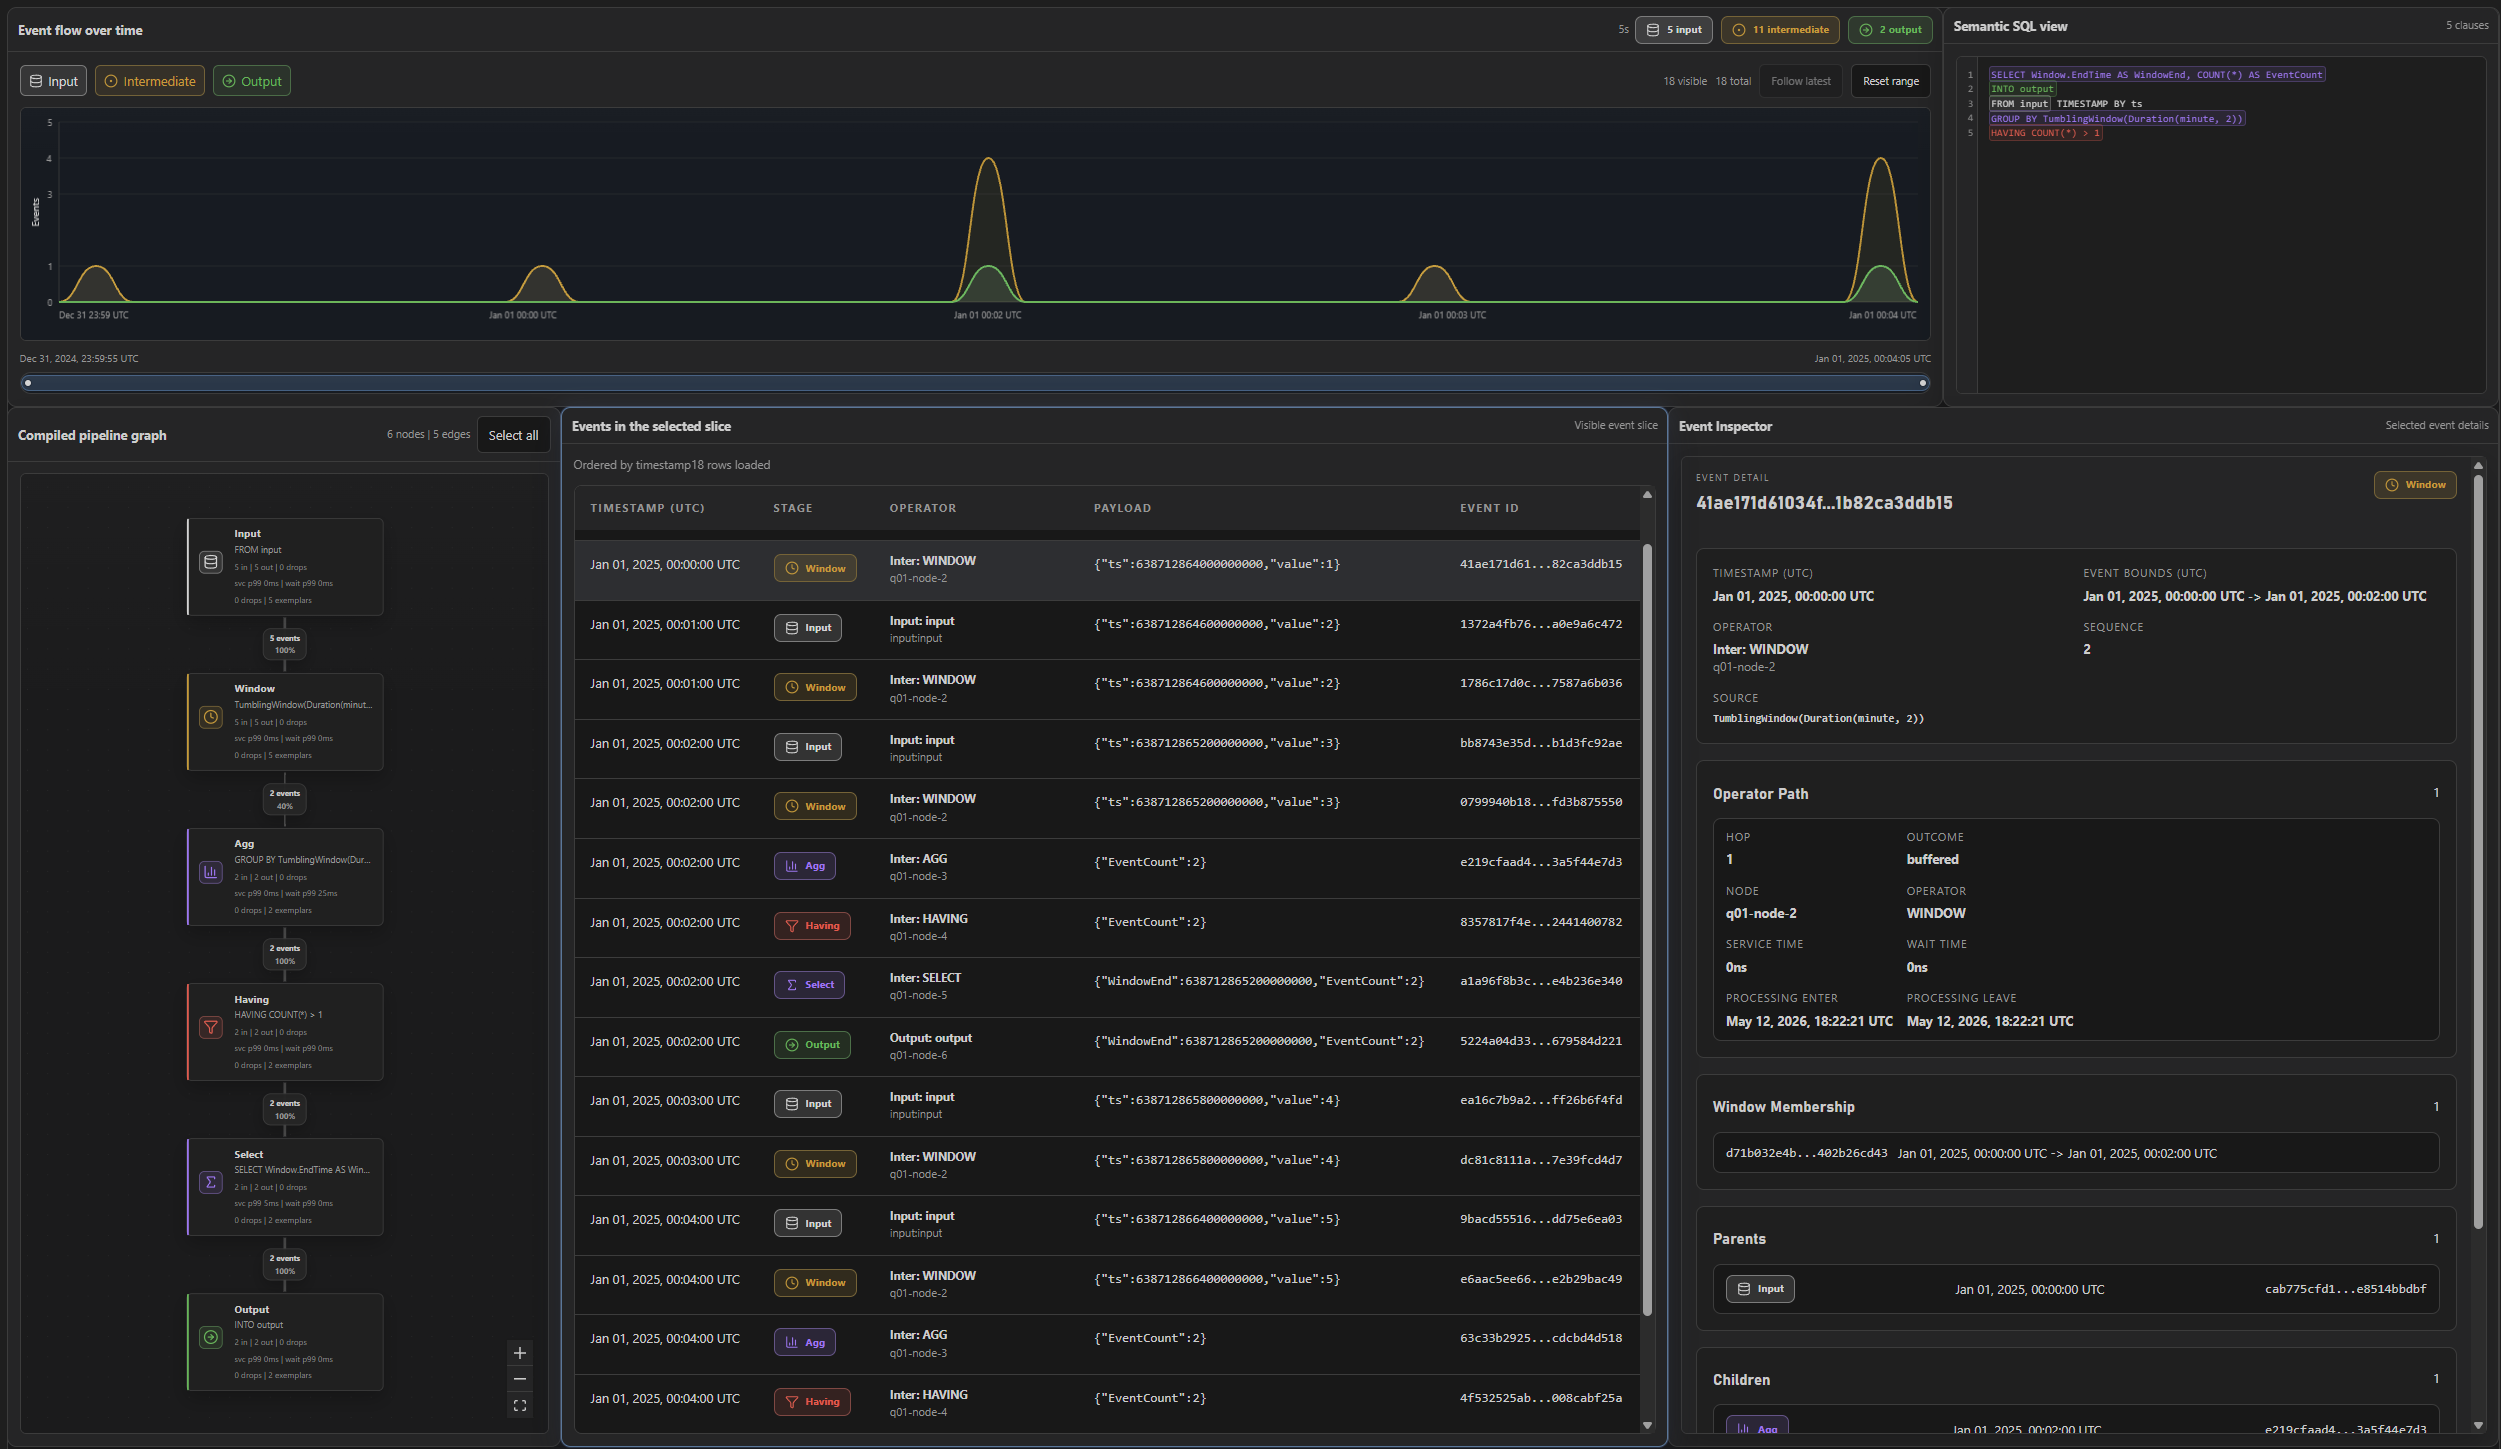Click SELECT clause in SQL view
The height and width of the screenshot is (1449, 2501).
click(x=2156, y=75)
